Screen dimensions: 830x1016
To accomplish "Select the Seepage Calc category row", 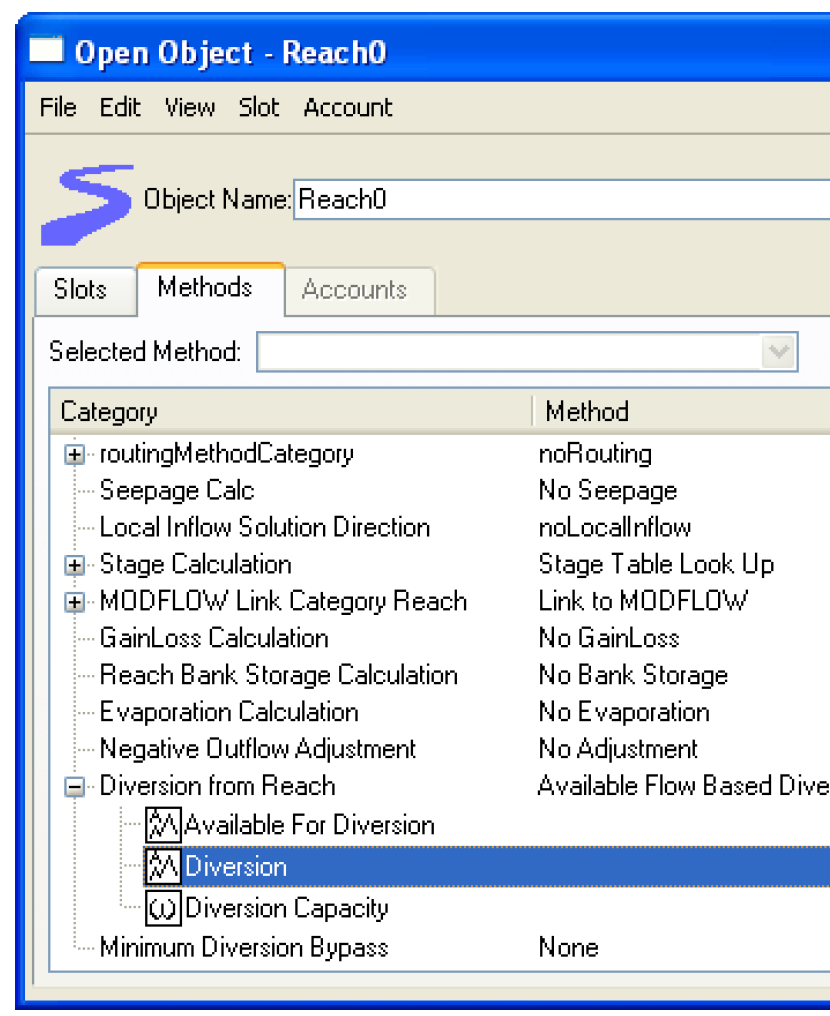I will 440,491.
